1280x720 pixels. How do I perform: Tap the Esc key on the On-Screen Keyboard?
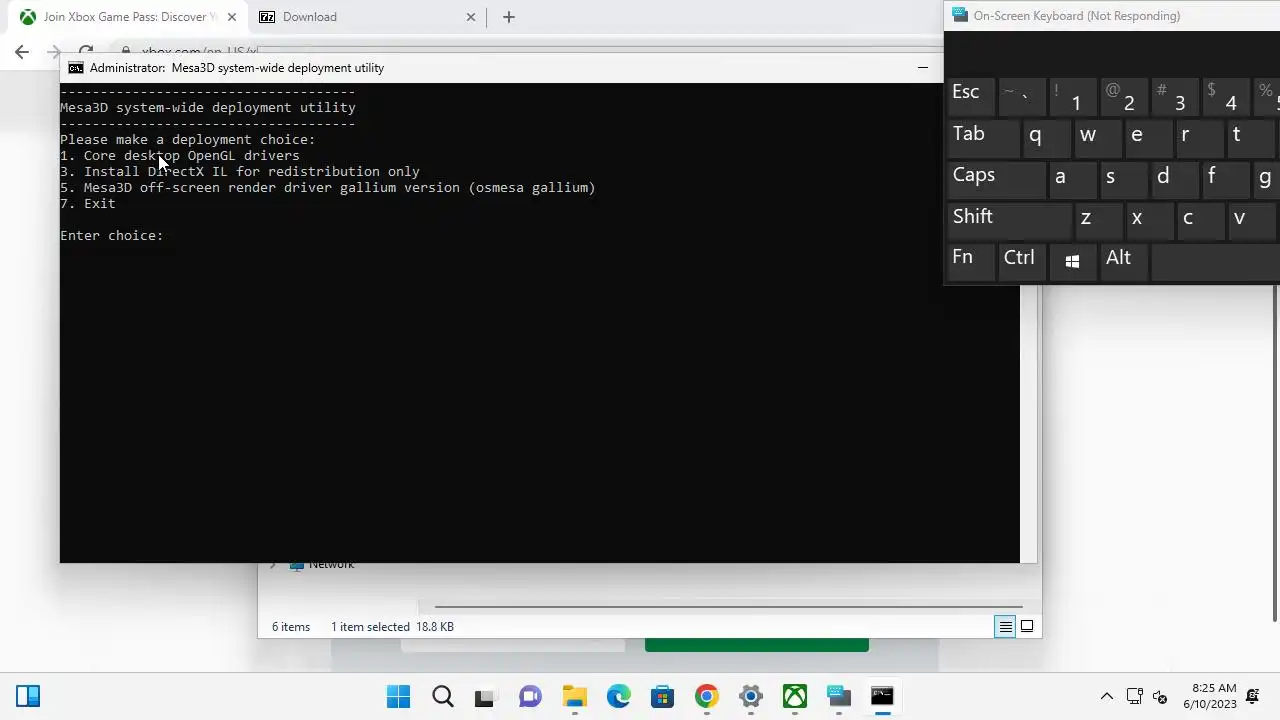[x=970, y=97]
